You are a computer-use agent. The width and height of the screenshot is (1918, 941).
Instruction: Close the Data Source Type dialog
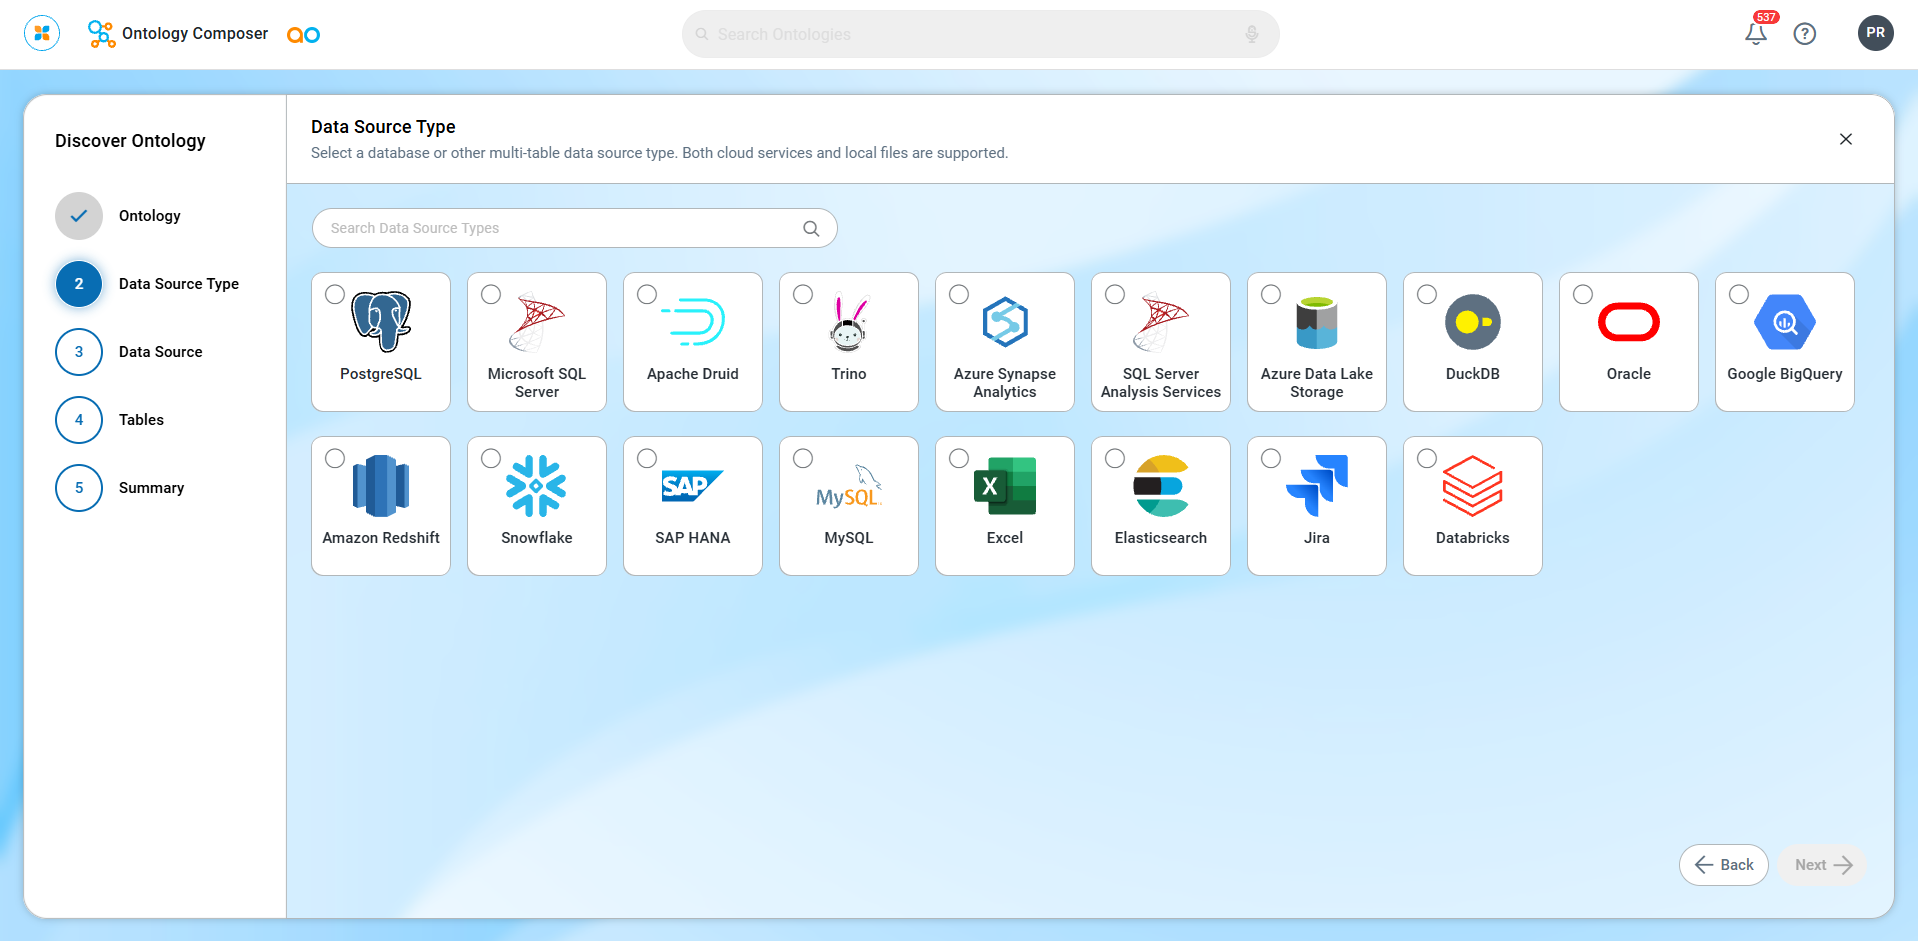pos(1846,139)
